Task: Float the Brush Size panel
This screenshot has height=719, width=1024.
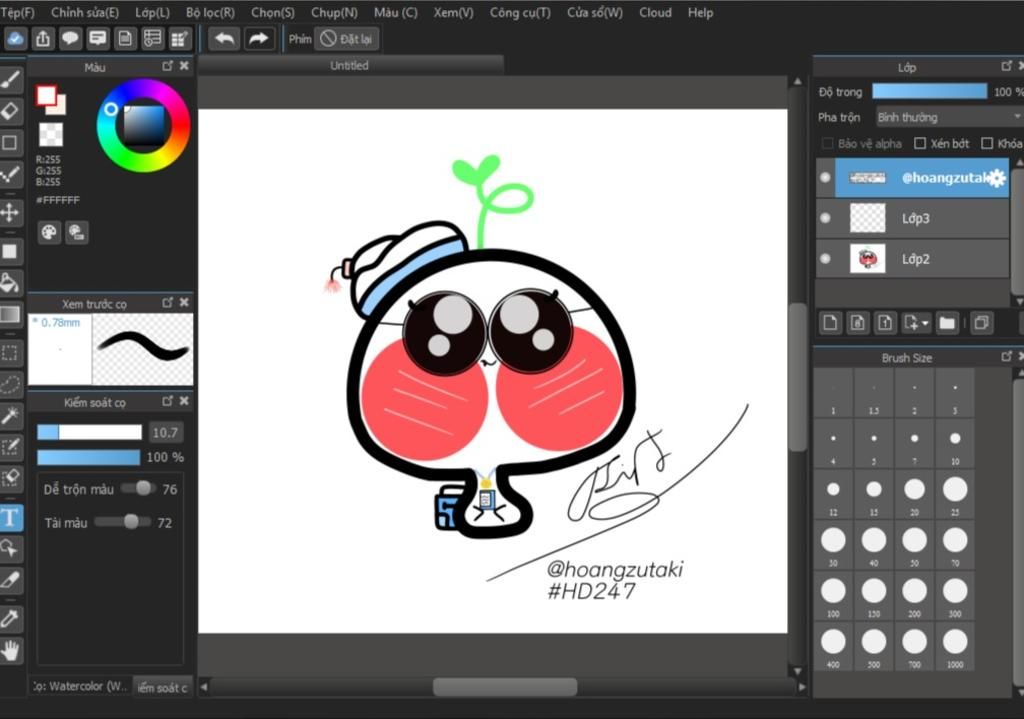Action: 1006,357
